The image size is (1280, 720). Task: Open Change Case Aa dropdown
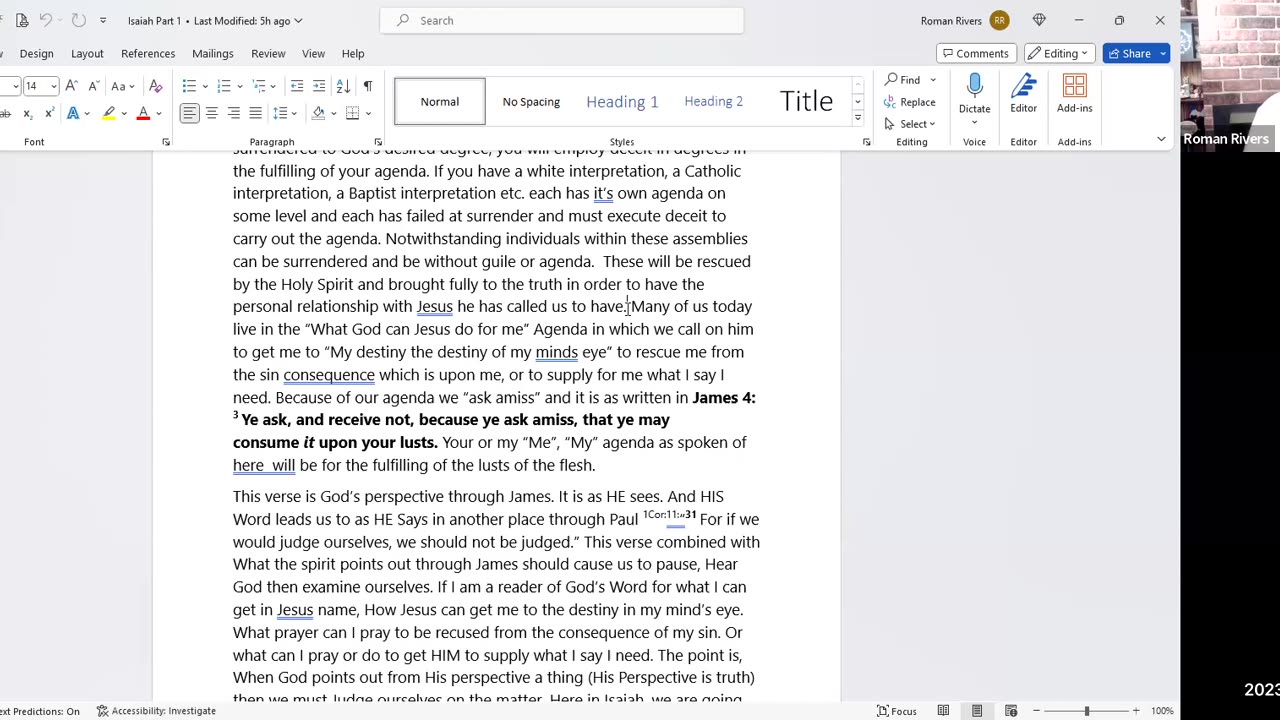click(x=124, y=86)
